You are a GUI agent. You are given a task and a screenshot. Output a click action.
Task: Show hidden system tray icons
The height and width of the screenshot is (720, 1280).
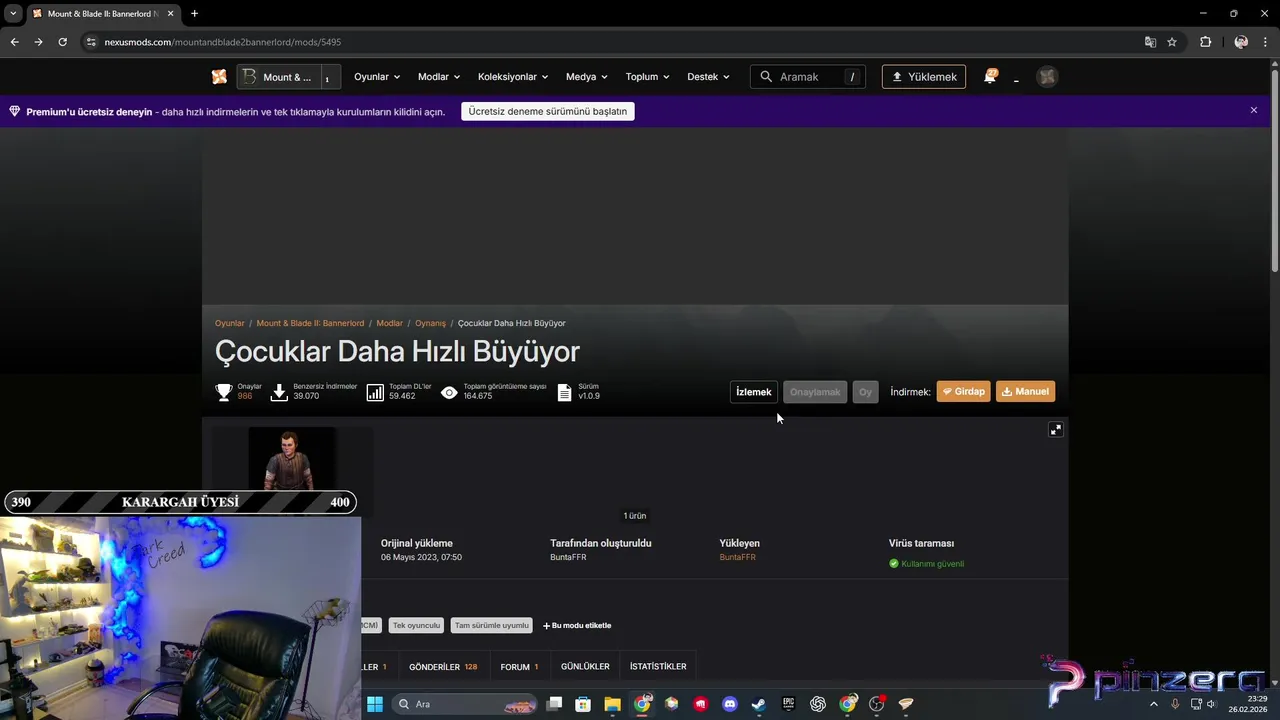1153,704
